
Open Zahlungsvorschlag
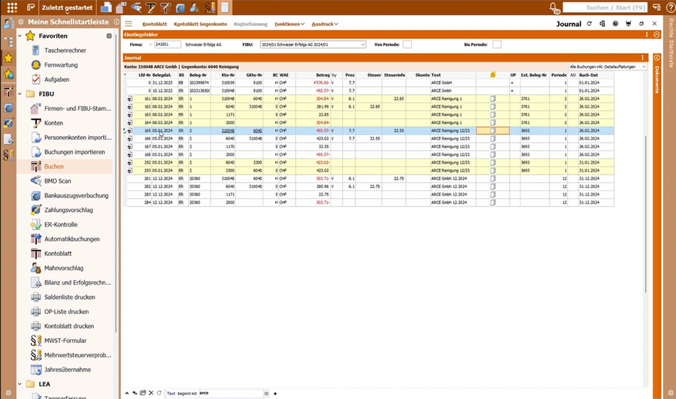click(x=68, y=210)
